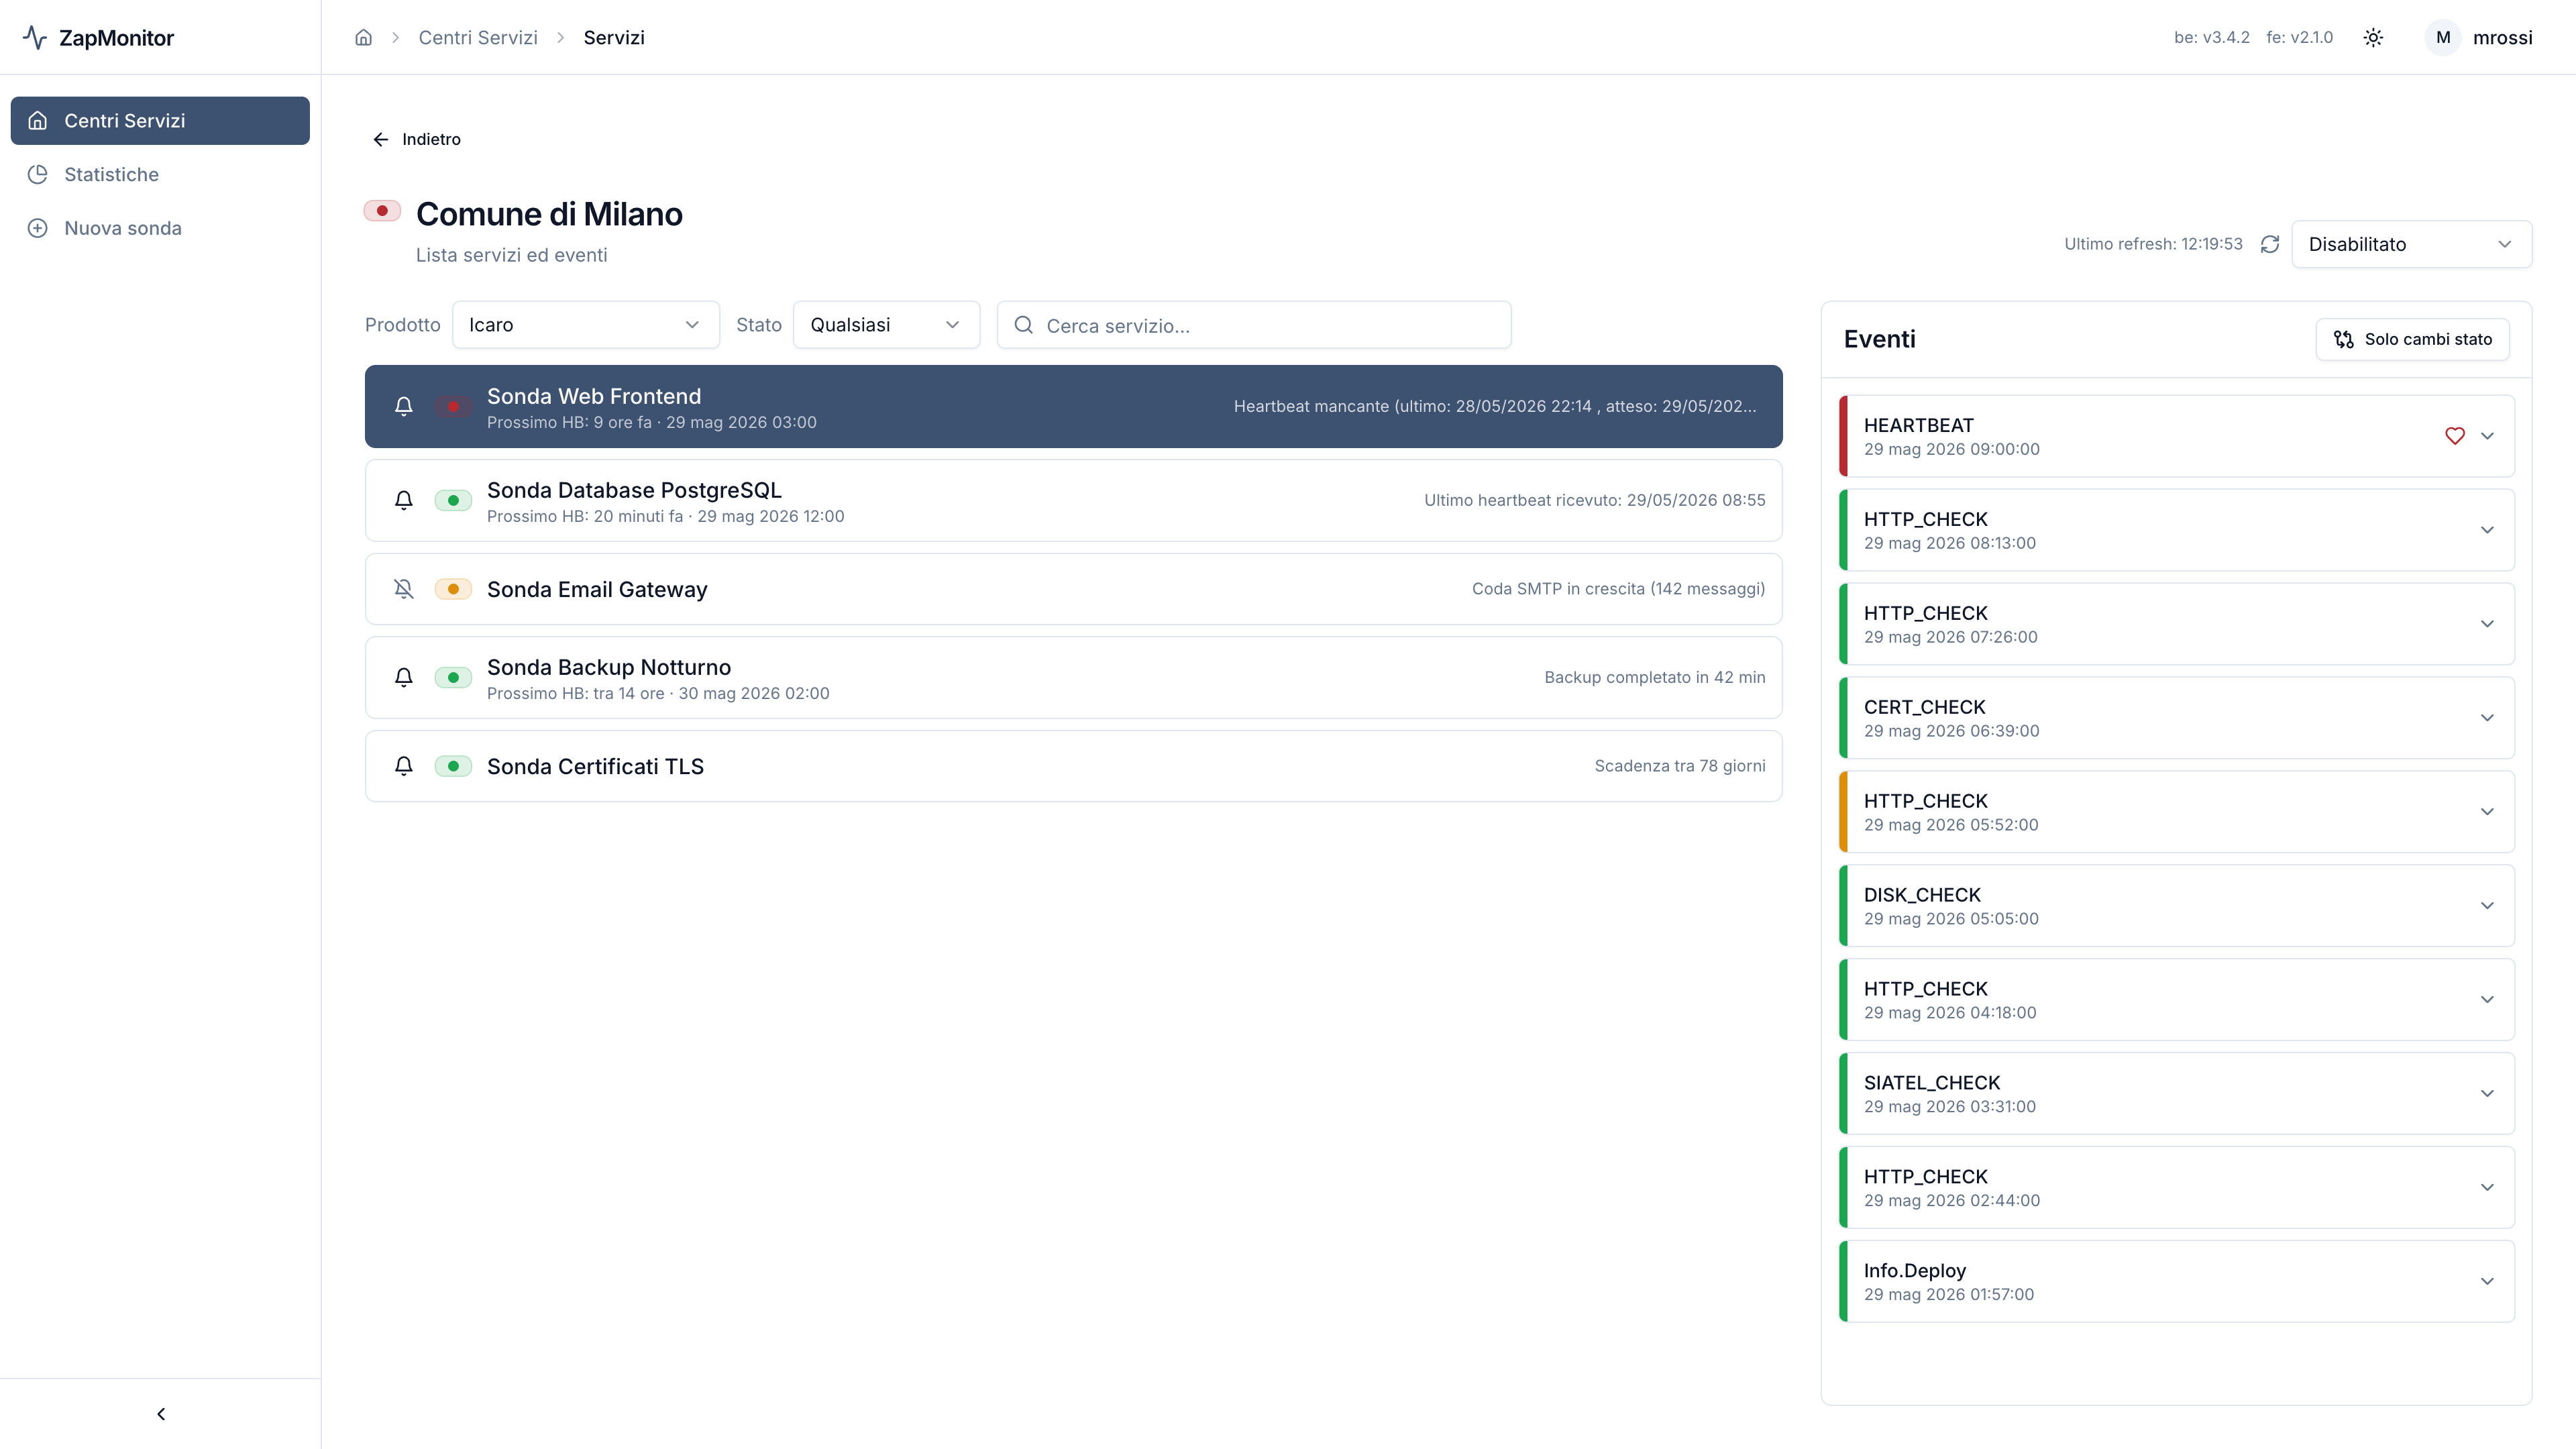This screenshot has height=1449, width=2576.
Task: Click the search magnifier icon
Action: click(1023, 325)
